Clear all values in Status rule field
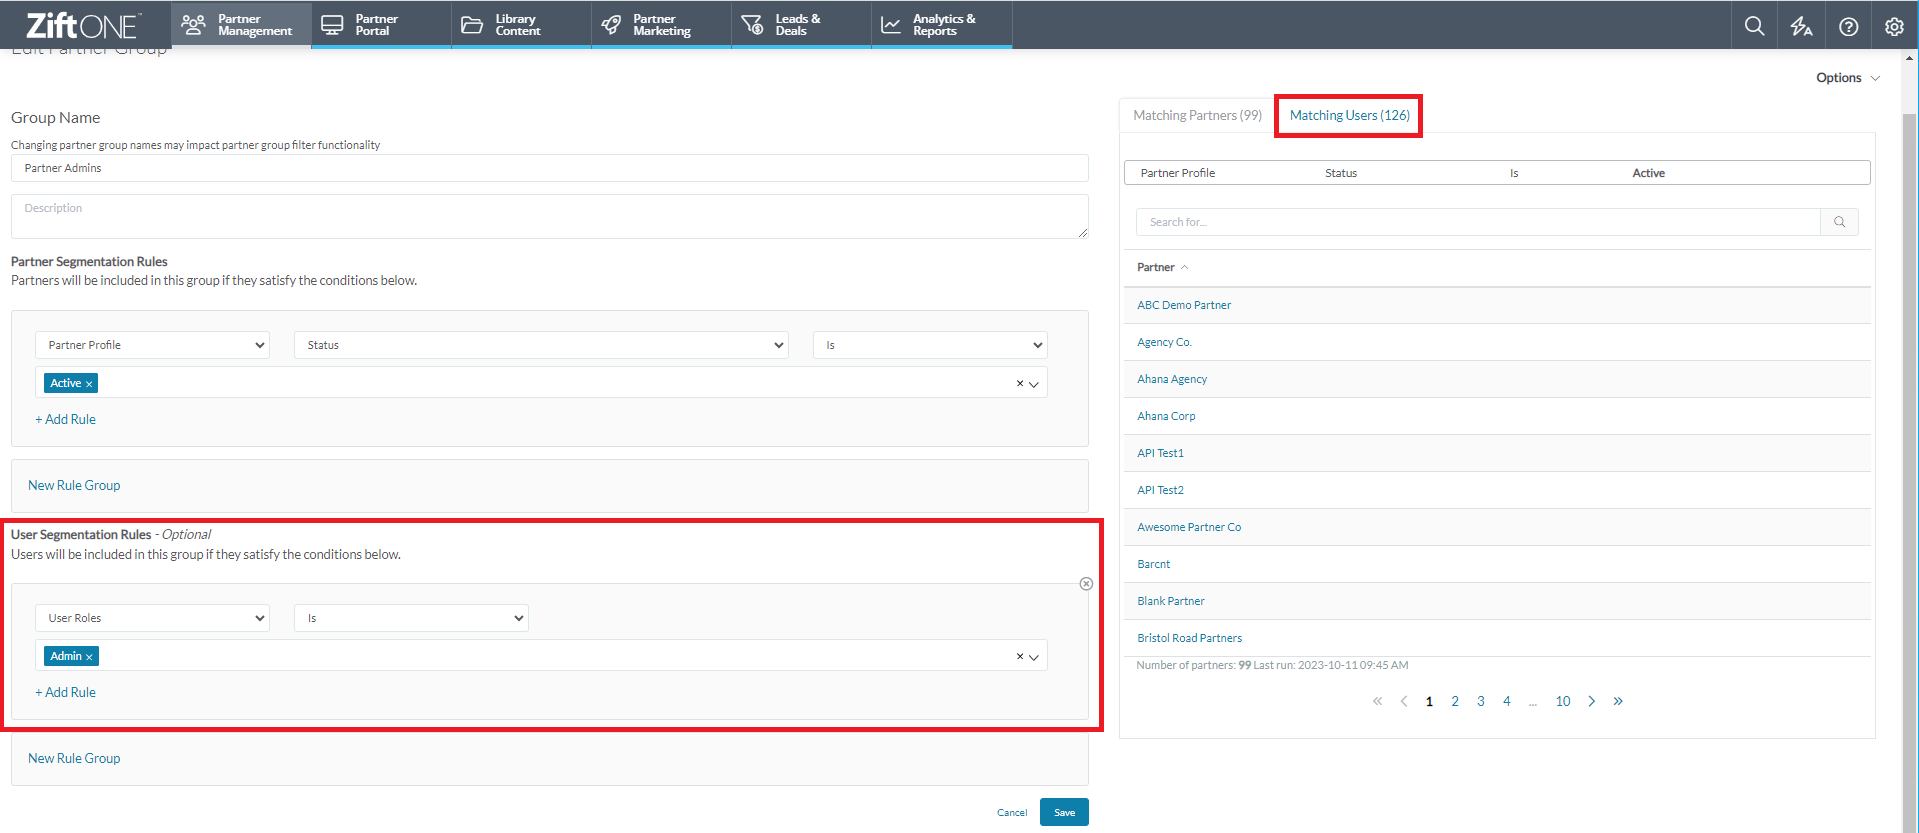This screenshot has height=833, width=1919. (x=1019, y=383)
